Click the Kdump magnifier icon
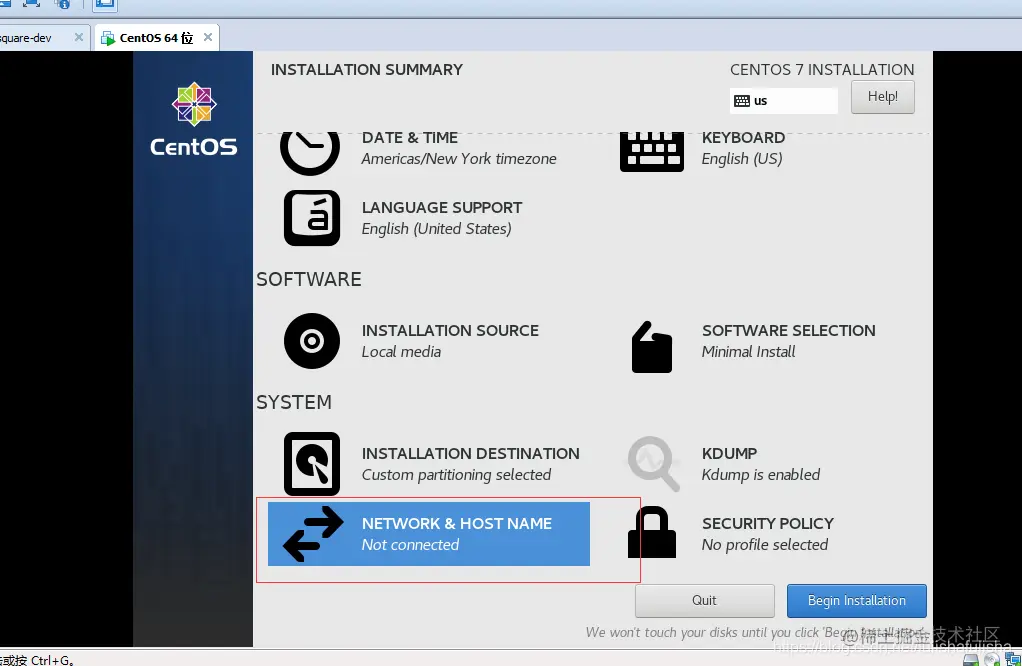The height and width of the screenshot is (666, 1022). pos(653,463)
